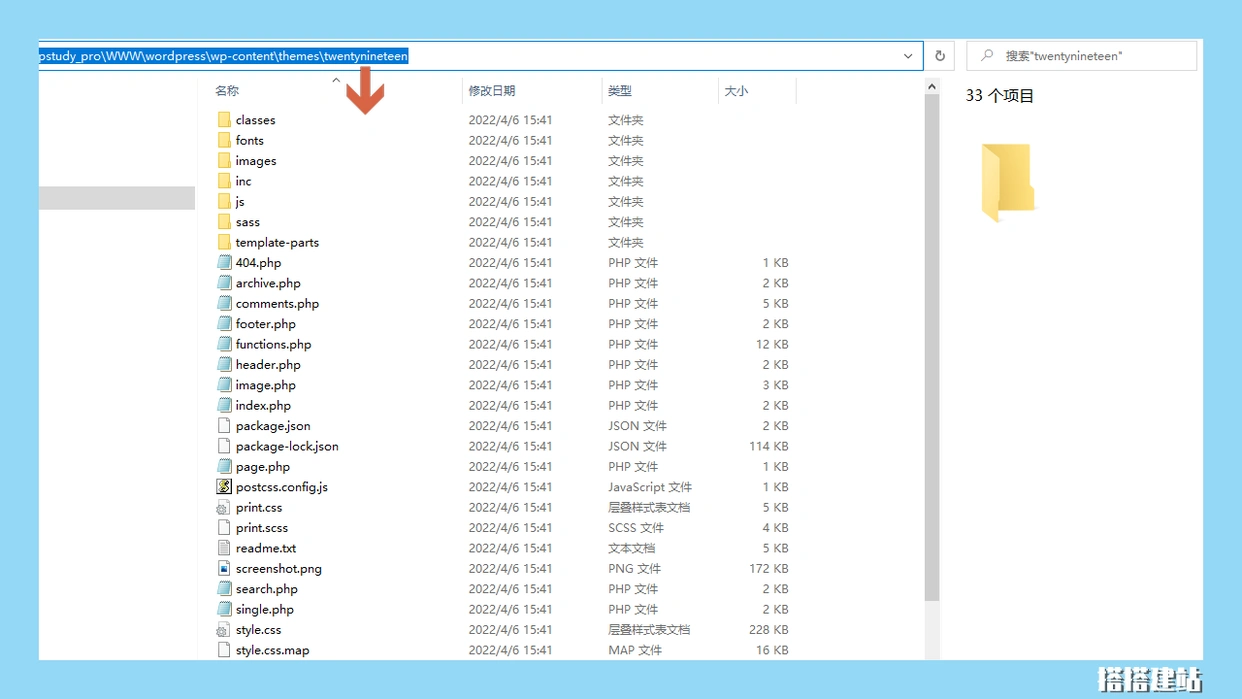The width and height of the screenshot is (1242, 699).
Task: Sort by 大小 column header
Action: pyautogui.click(x=736, y=91)
